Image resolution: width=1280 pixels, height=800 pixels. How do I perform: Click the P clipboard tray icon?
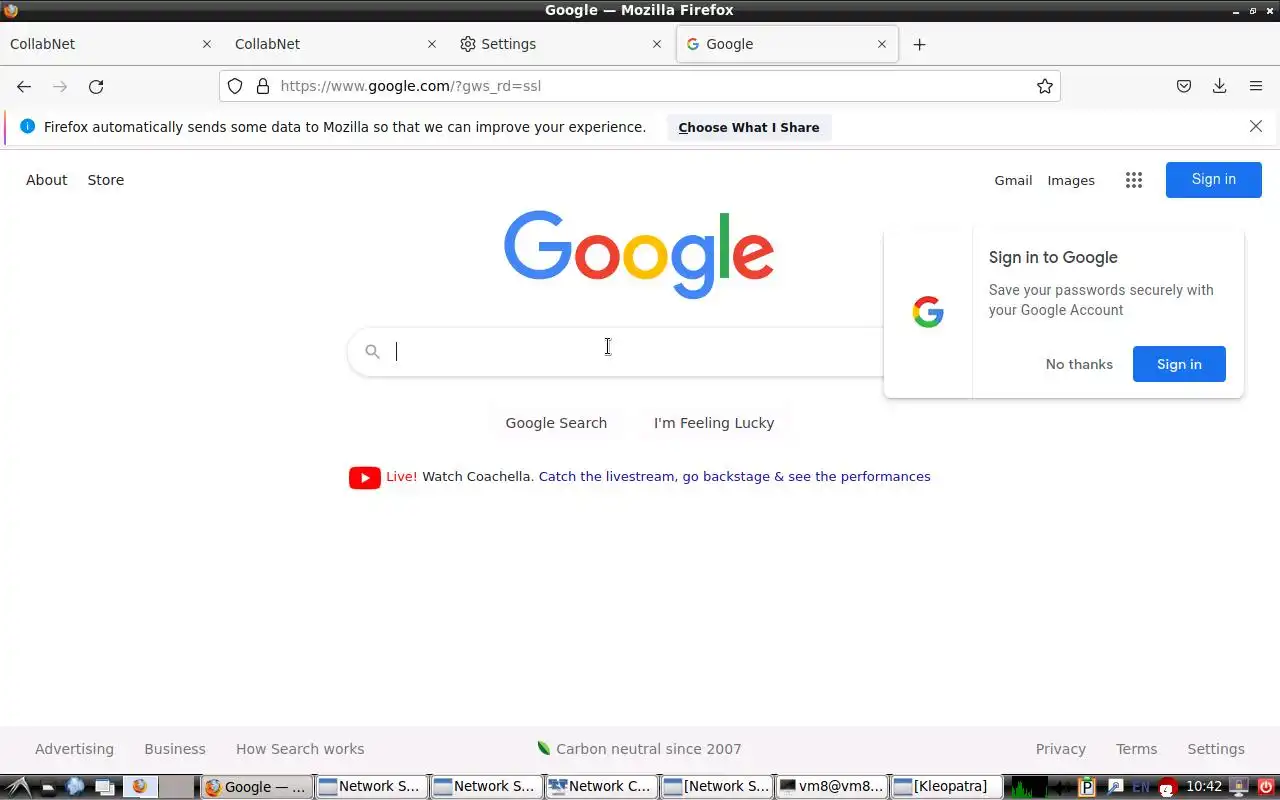click(1087, 786)
